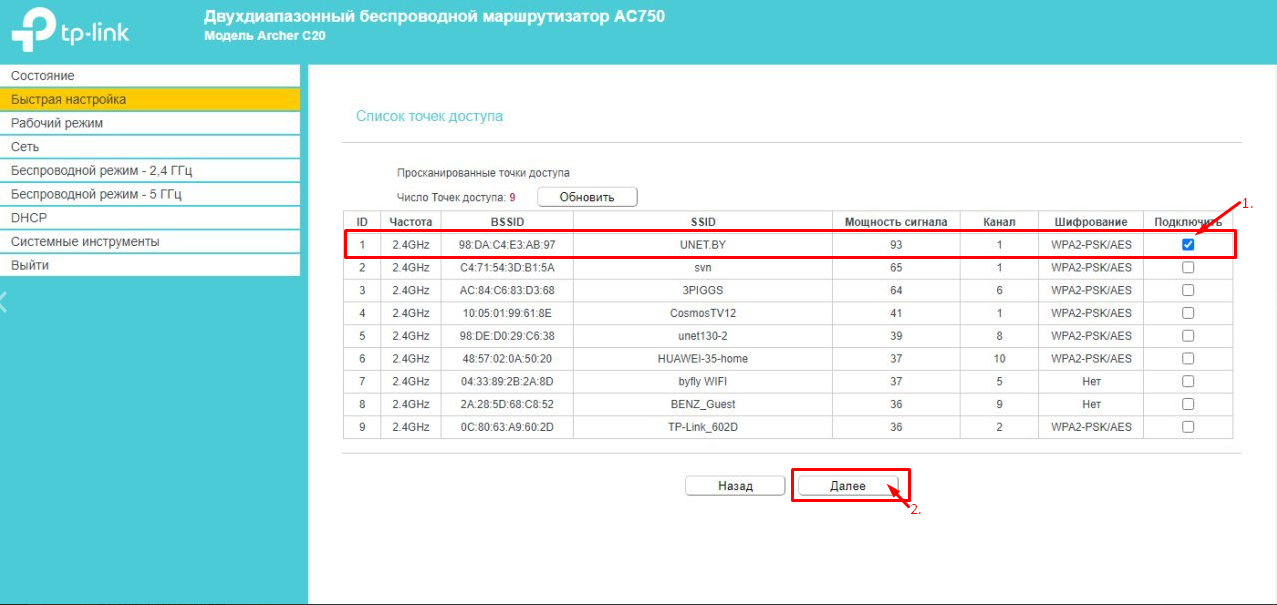
Task: Tick the HUAWEI-35-home connect checkbox
Action: tap(1188, 358)
